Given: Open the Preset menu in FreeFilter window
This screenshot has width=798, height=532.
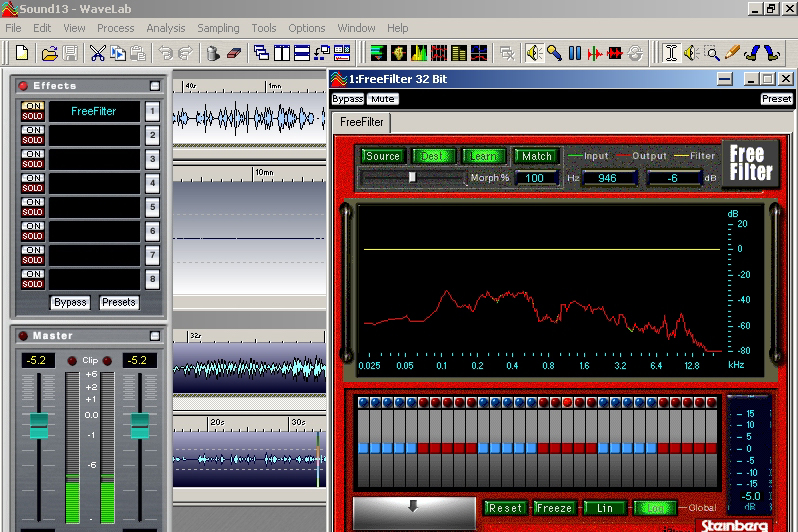Looking at the screenshot, I should [776, 99].
